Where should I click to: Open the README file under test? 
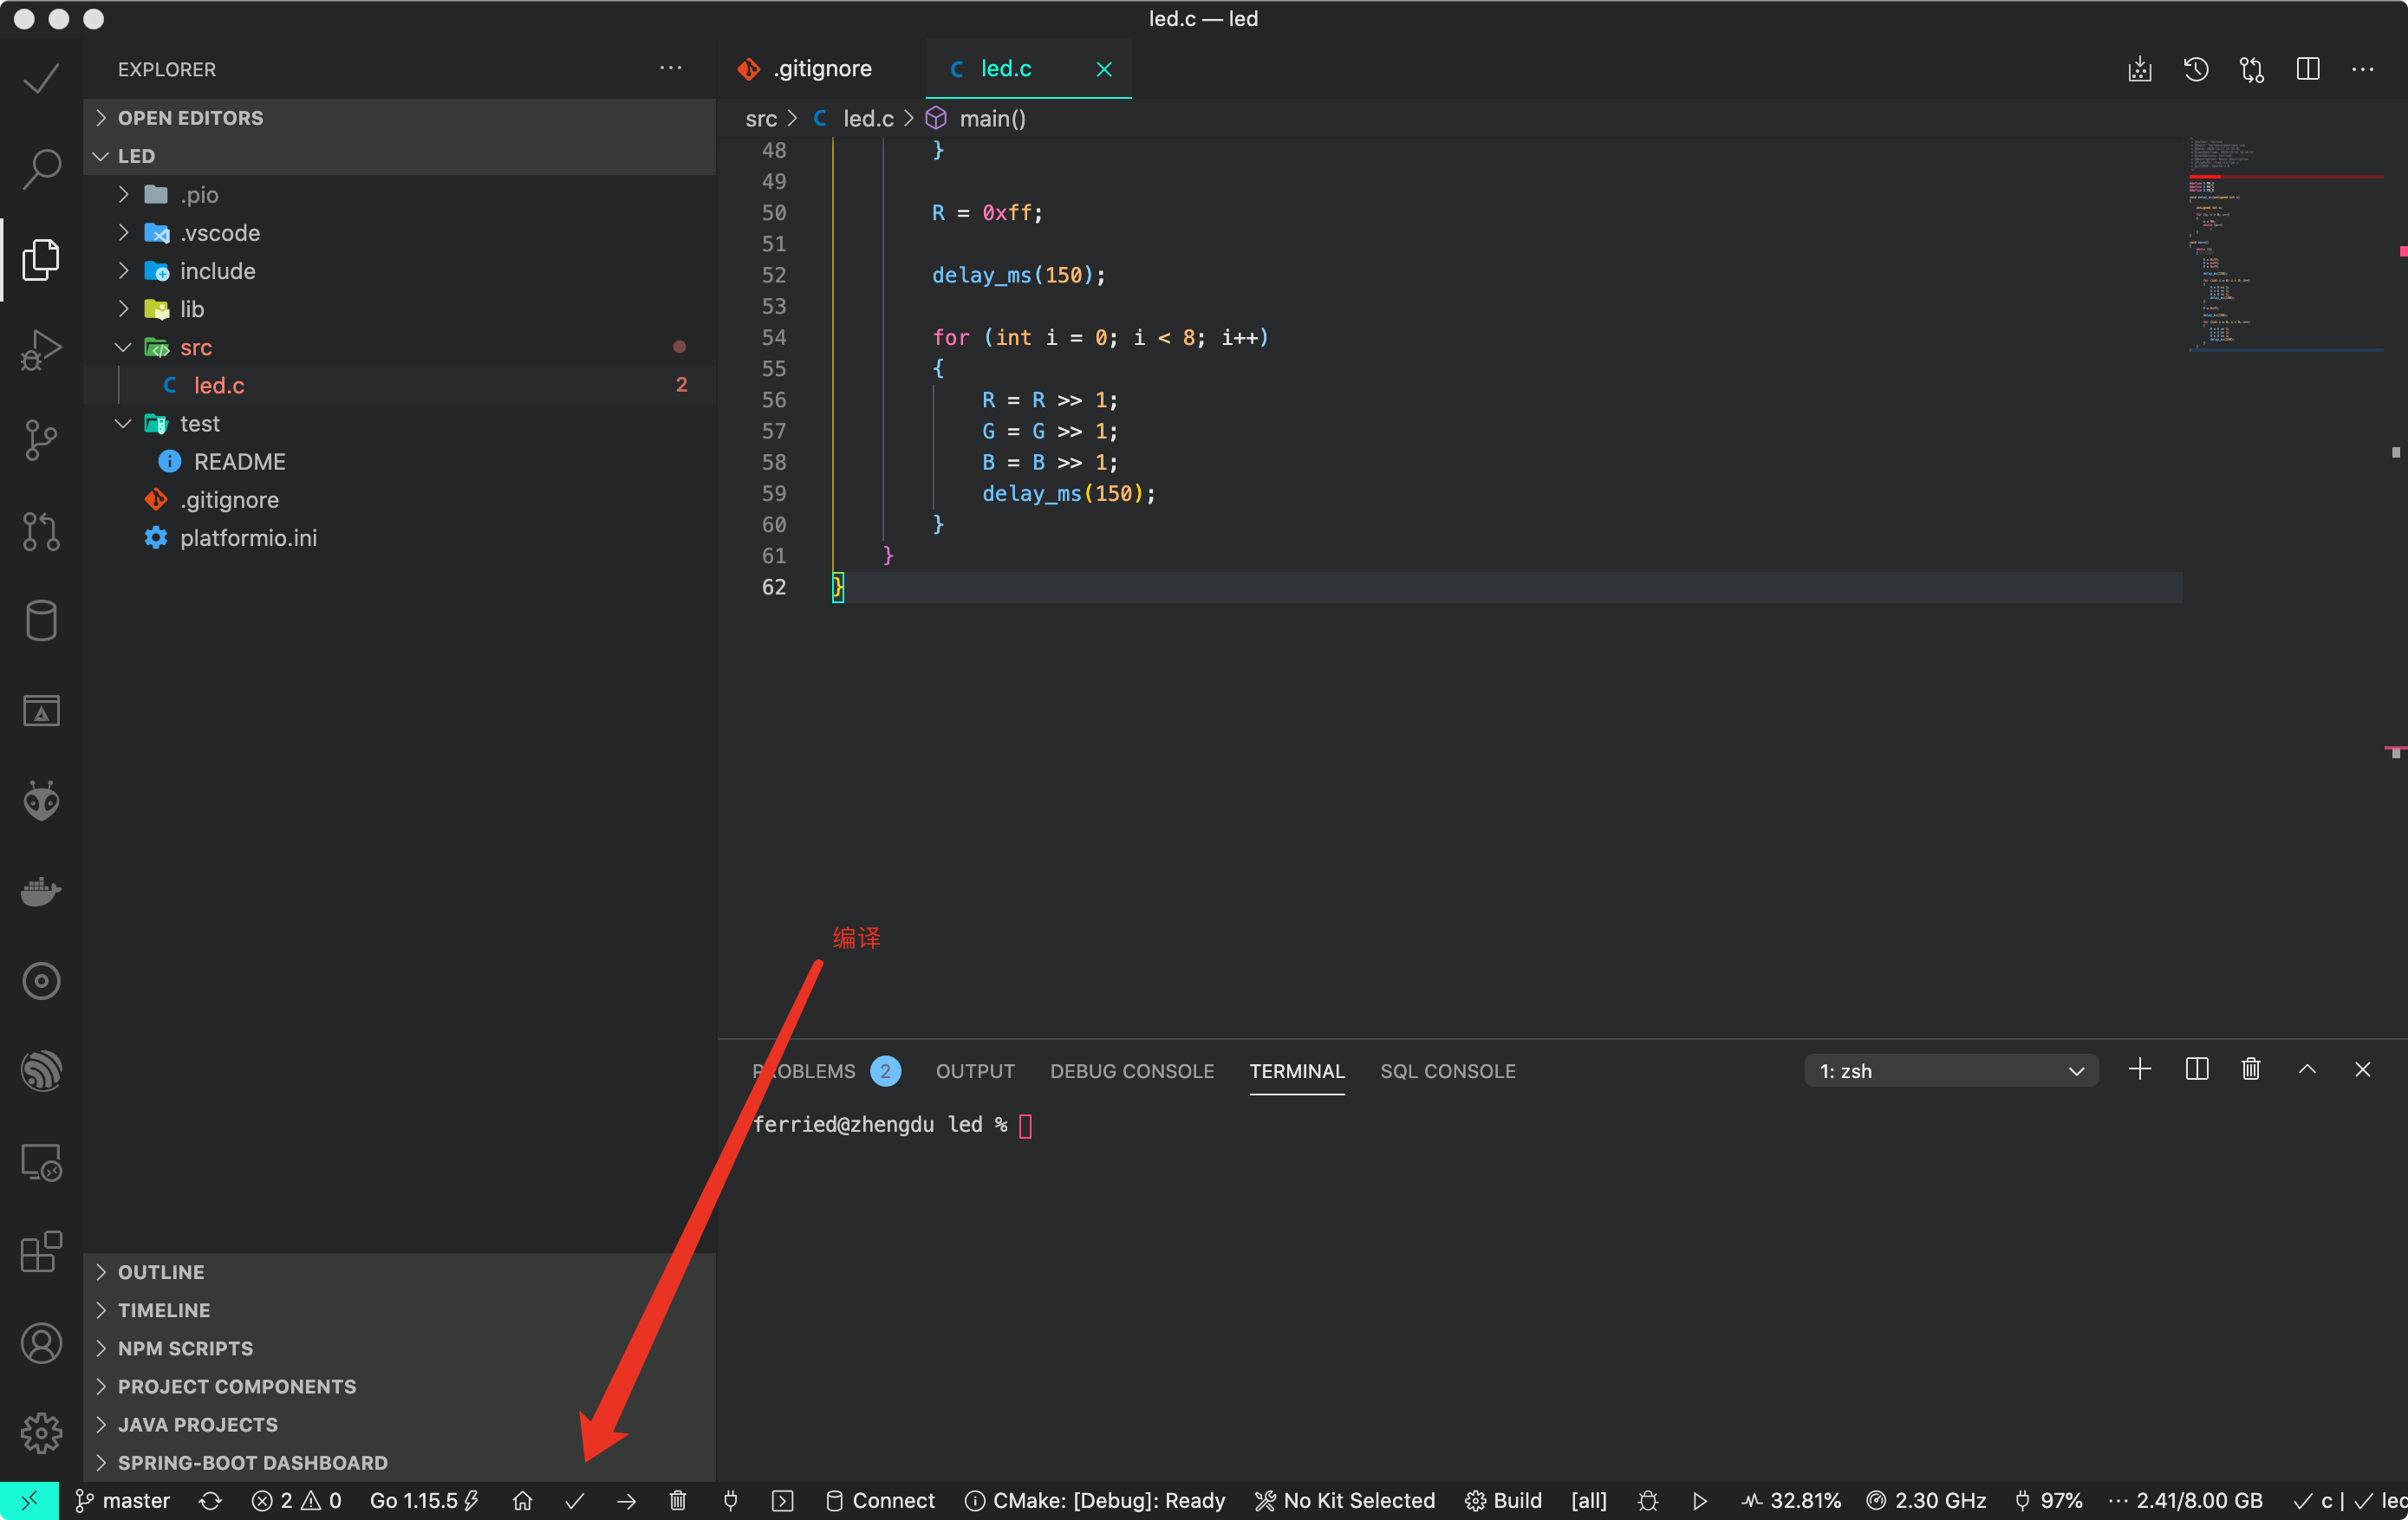click(399, 461)
